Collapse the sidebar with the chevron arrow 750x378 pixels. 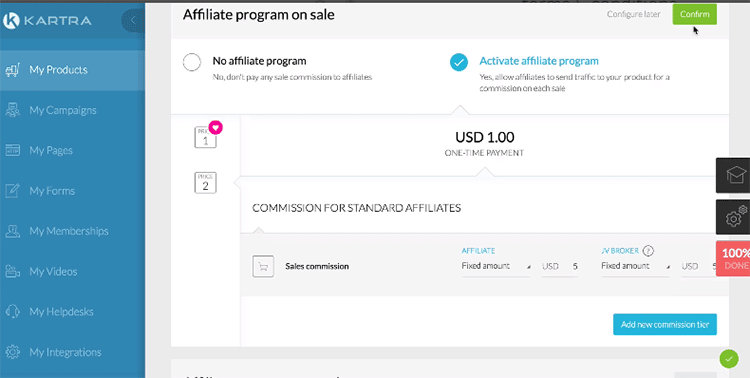(x=133, y=20)
